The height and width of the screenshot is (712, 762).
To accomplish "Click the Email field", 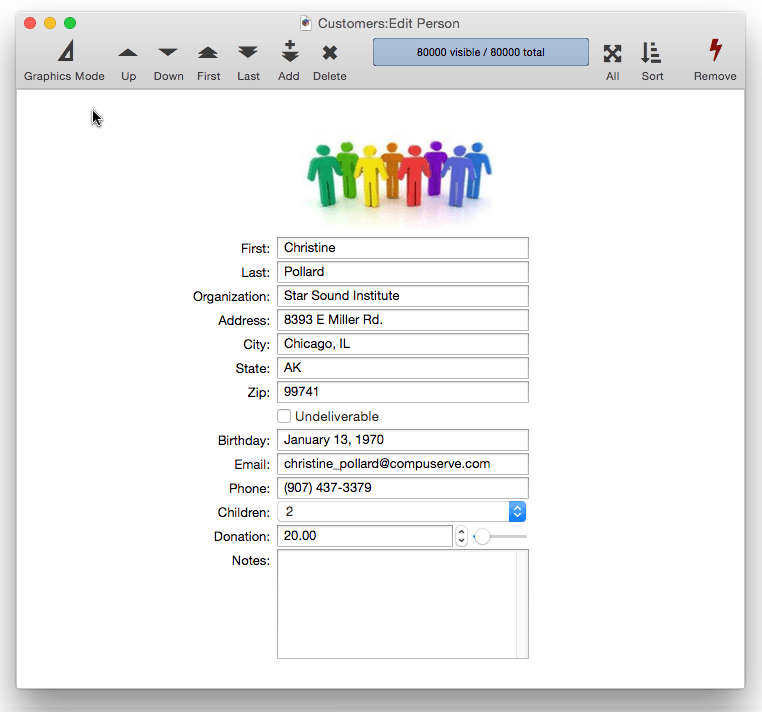I will tap(403, 464).
